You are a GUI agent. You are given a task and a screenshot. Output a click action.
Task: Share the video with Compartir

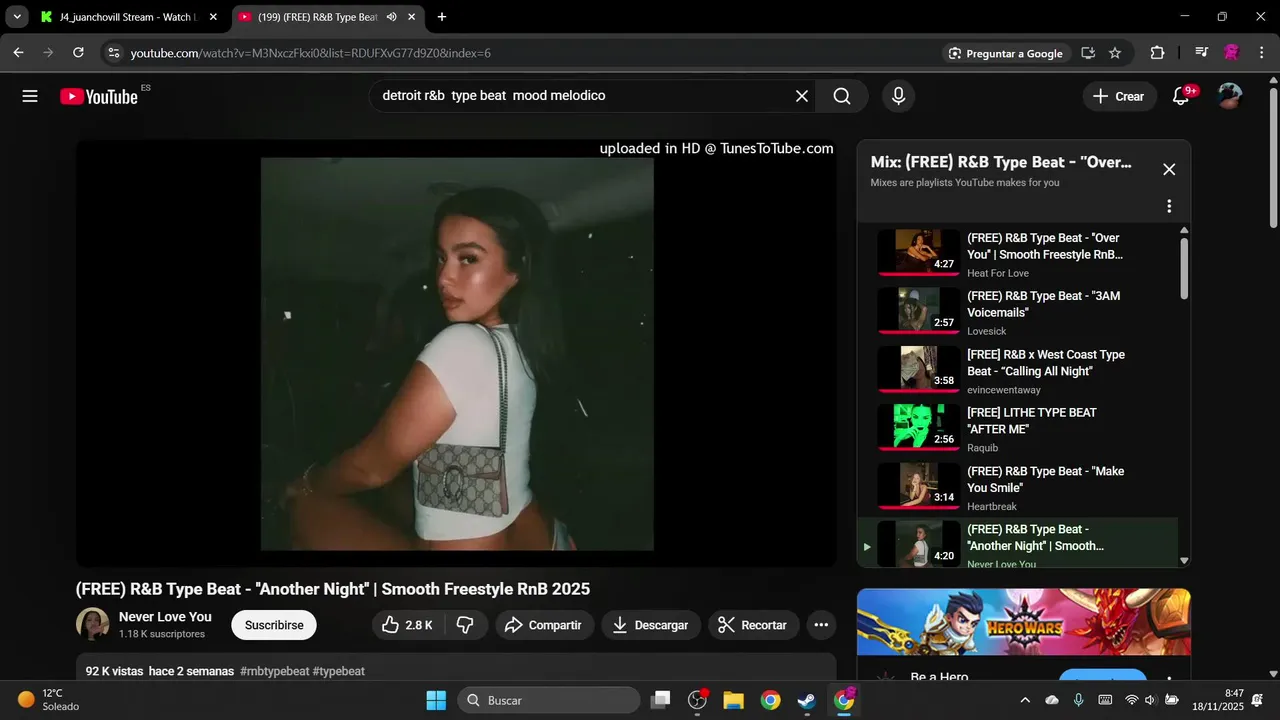click(543, 625)
